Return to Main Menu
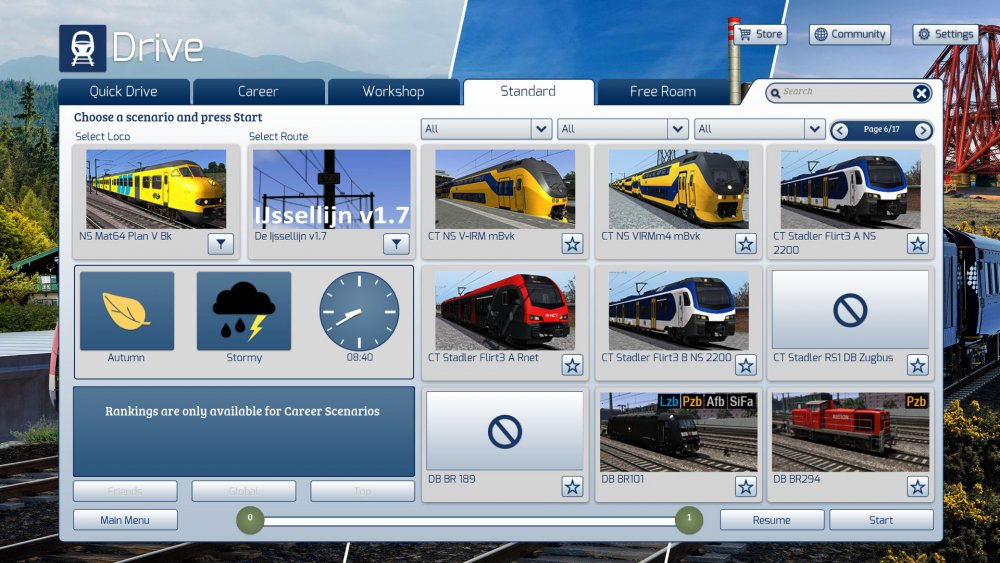This screenshot has height=563, width=1000. click(x=125, y=520)
